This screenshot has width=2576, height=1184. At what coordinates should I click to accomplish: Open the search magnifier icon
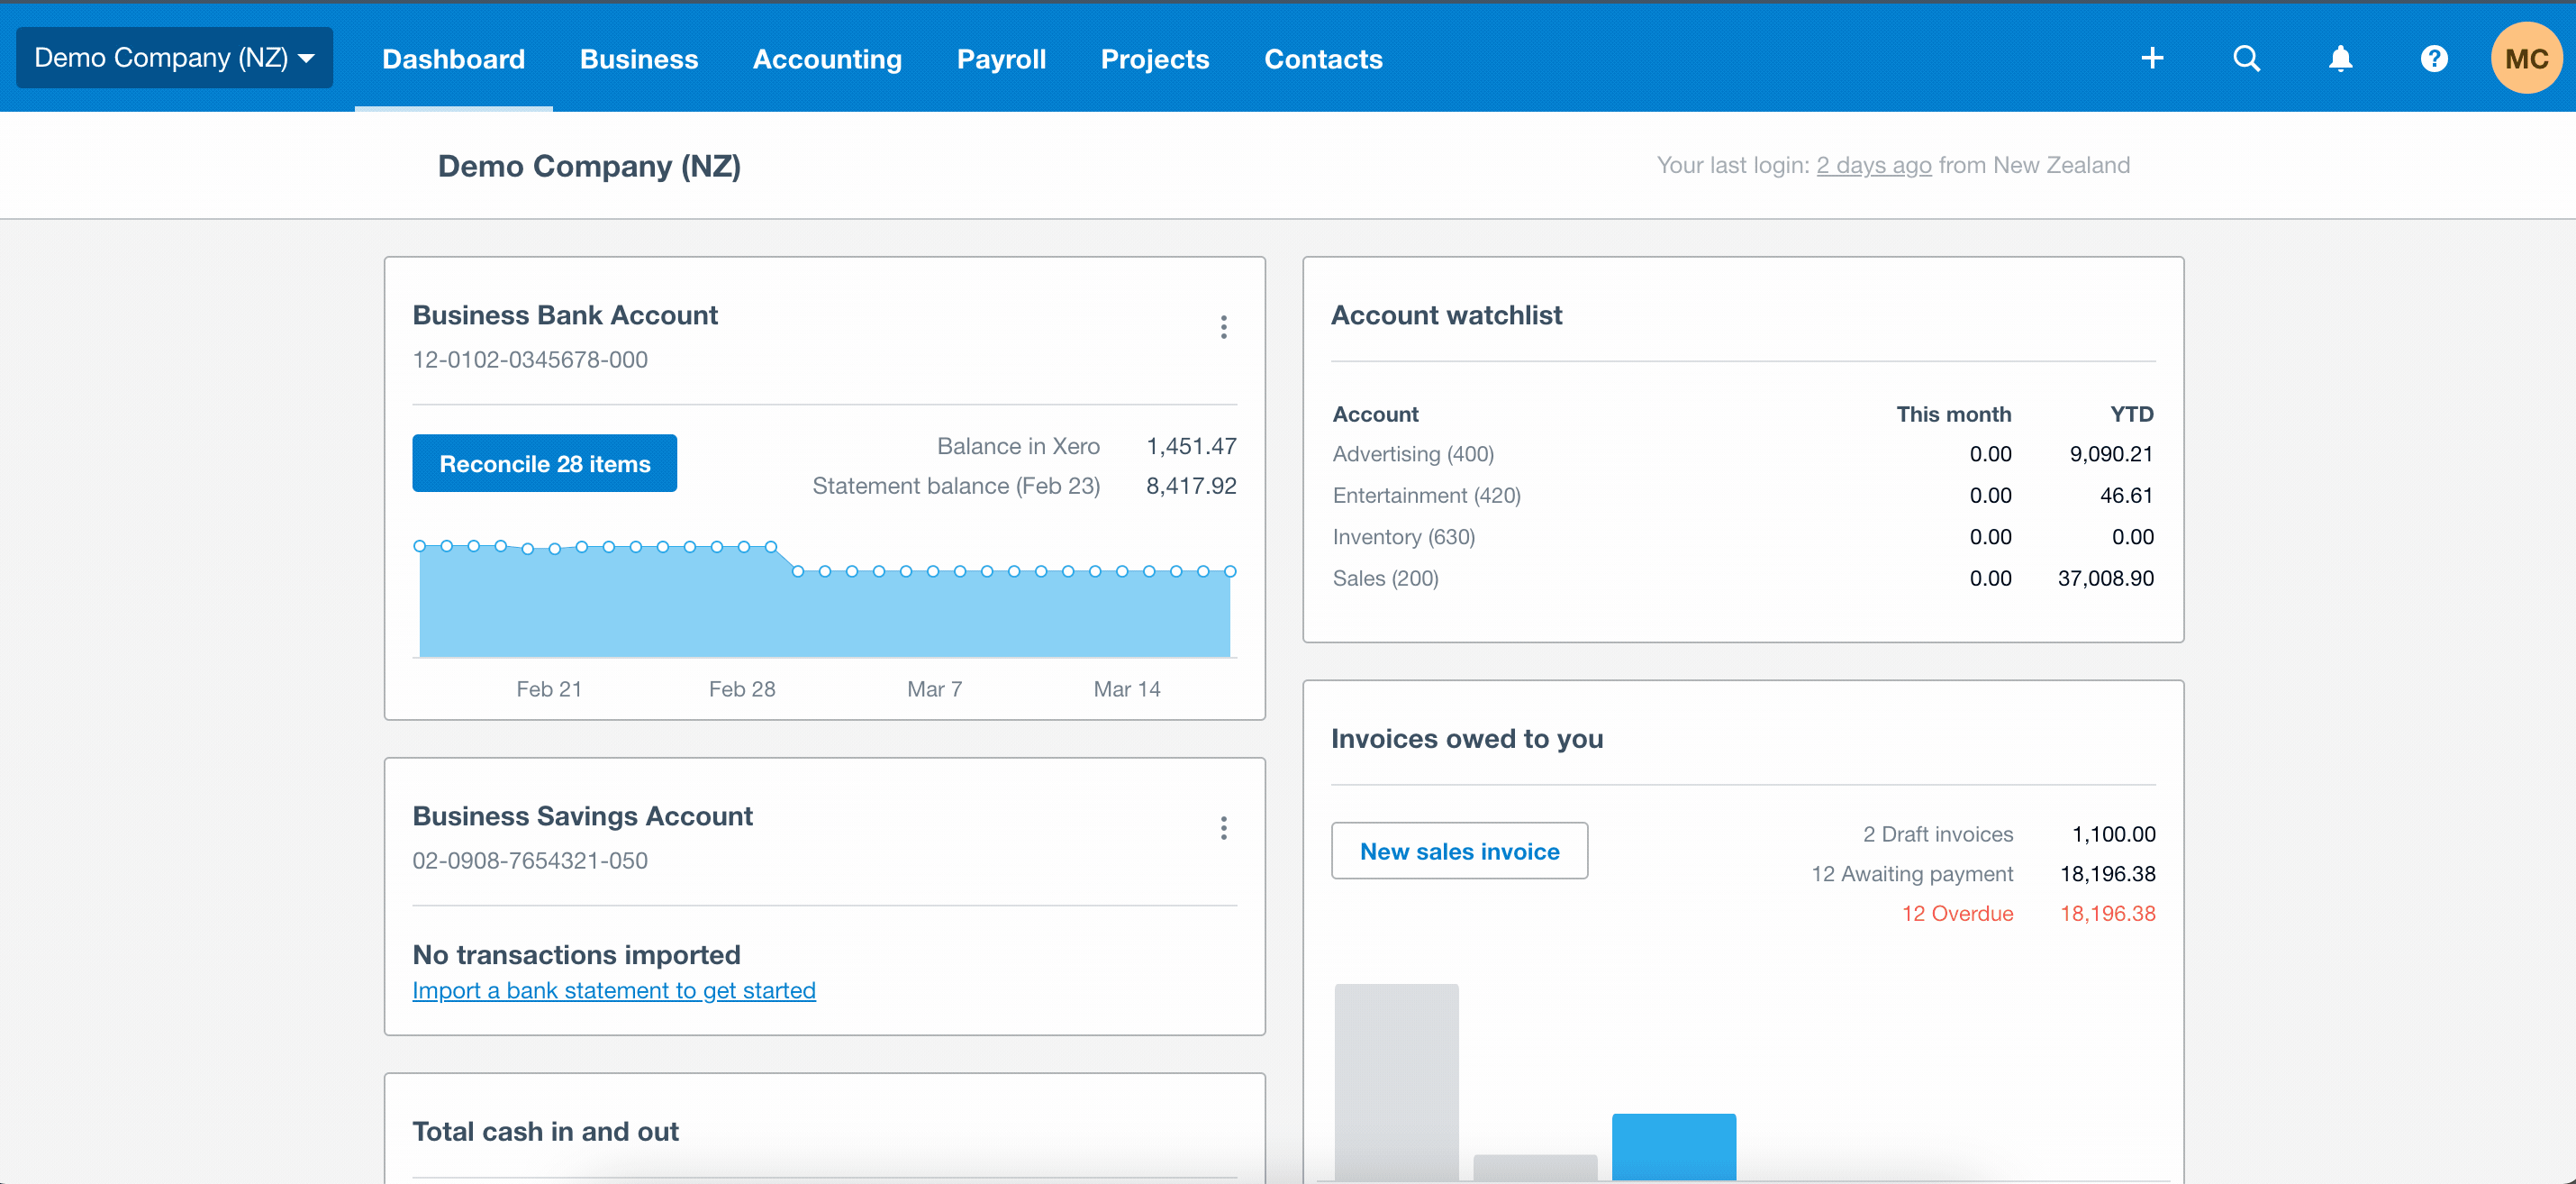2246,59
